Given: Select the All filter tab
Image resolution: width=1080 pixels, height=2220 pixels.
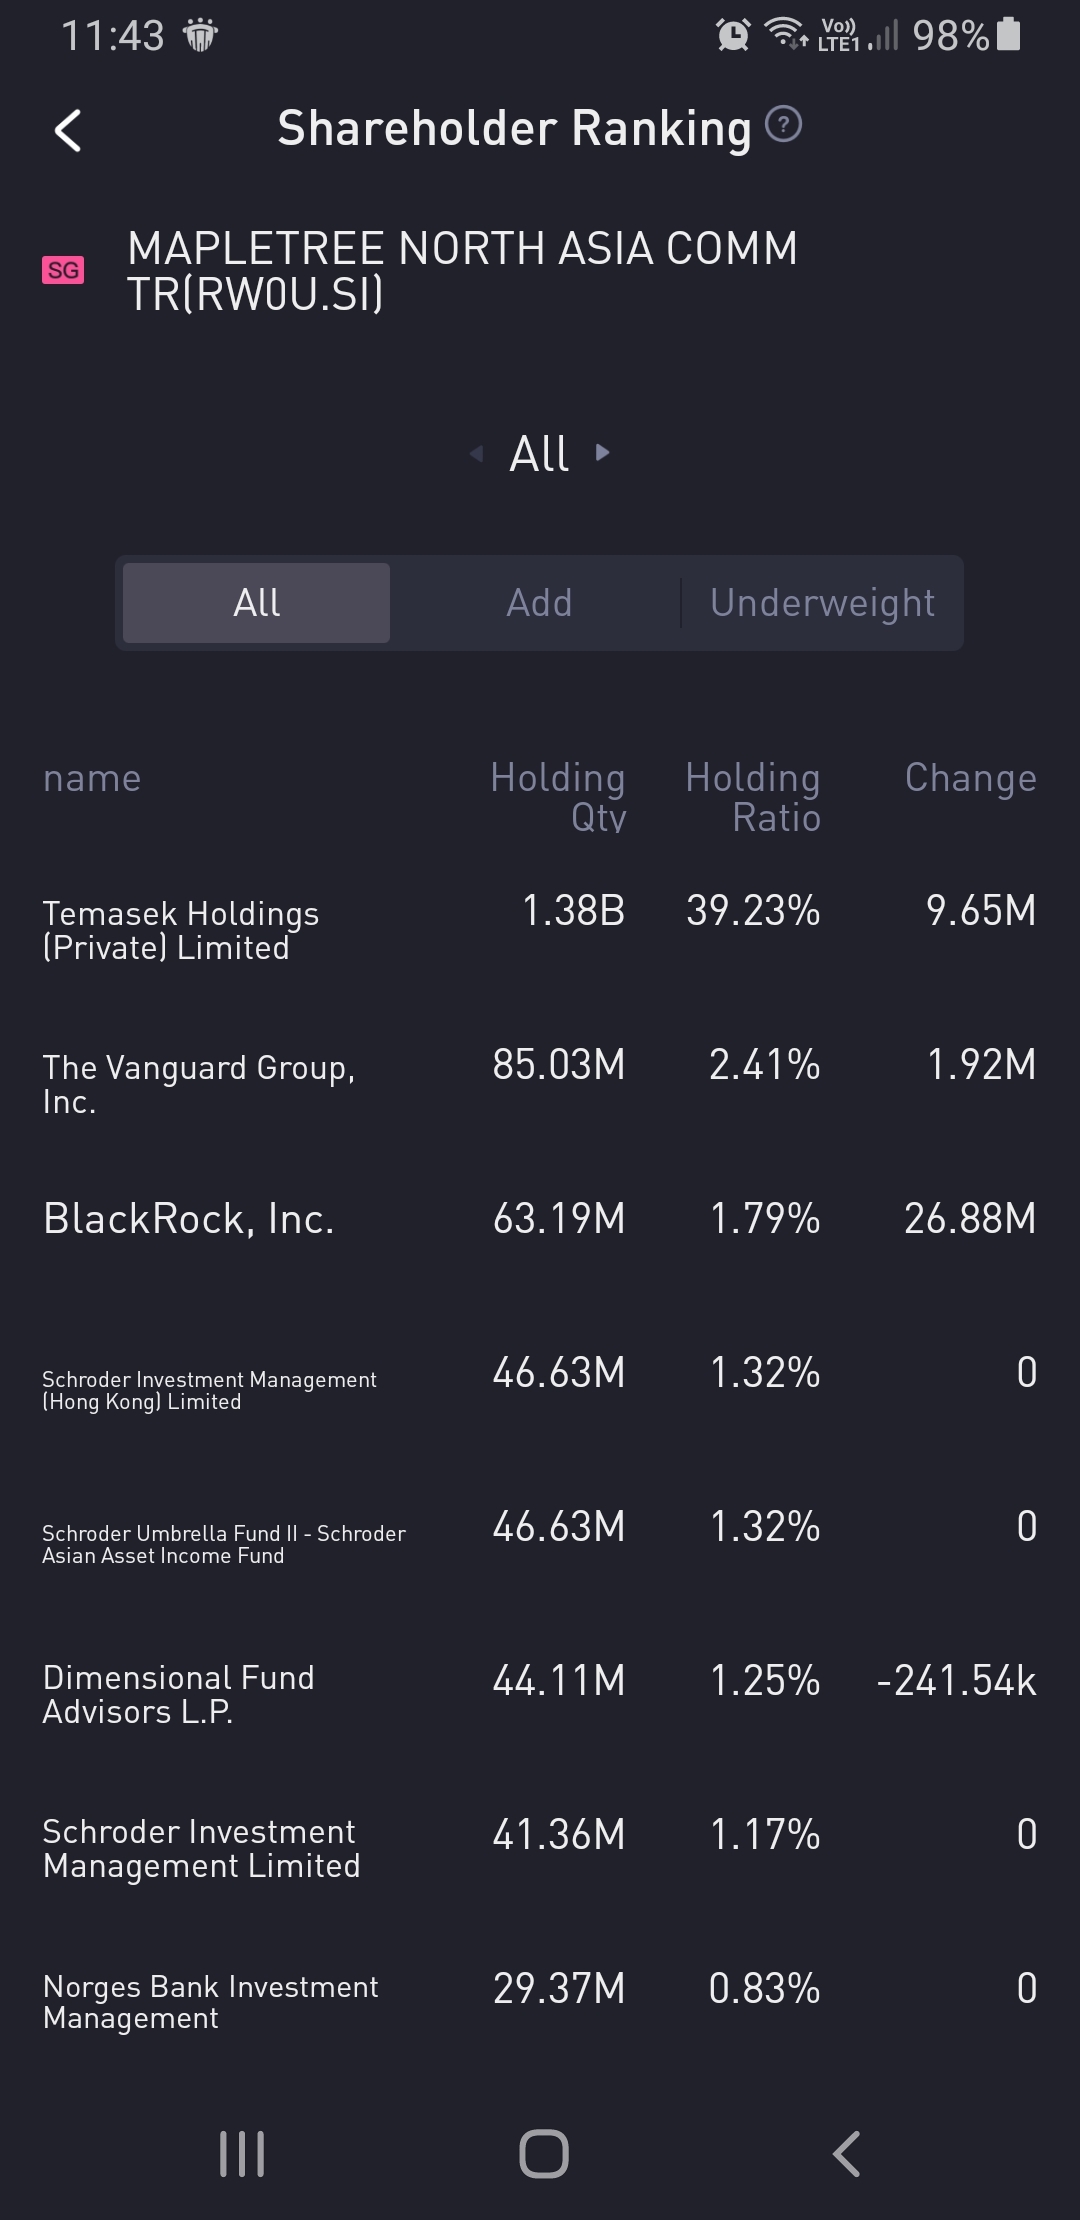Looking at the screenshot, I should click(x=257, y=603).
